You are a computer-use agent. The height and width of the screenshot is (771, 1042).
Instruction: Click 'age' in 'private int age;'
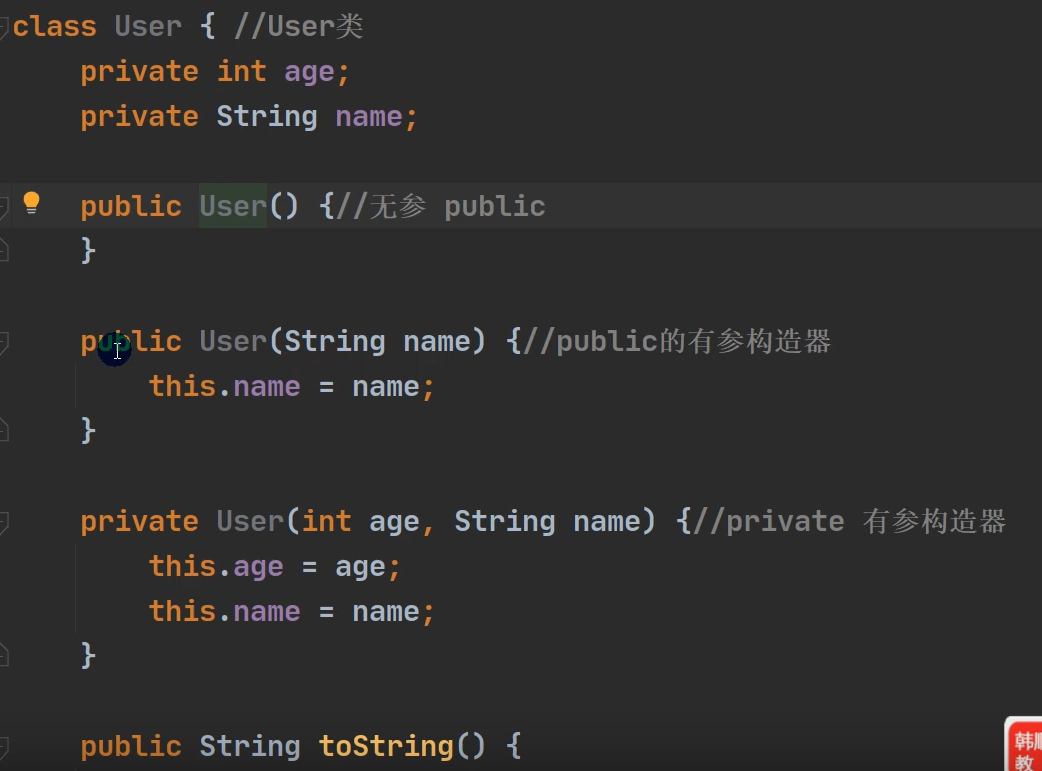[309, 72]
